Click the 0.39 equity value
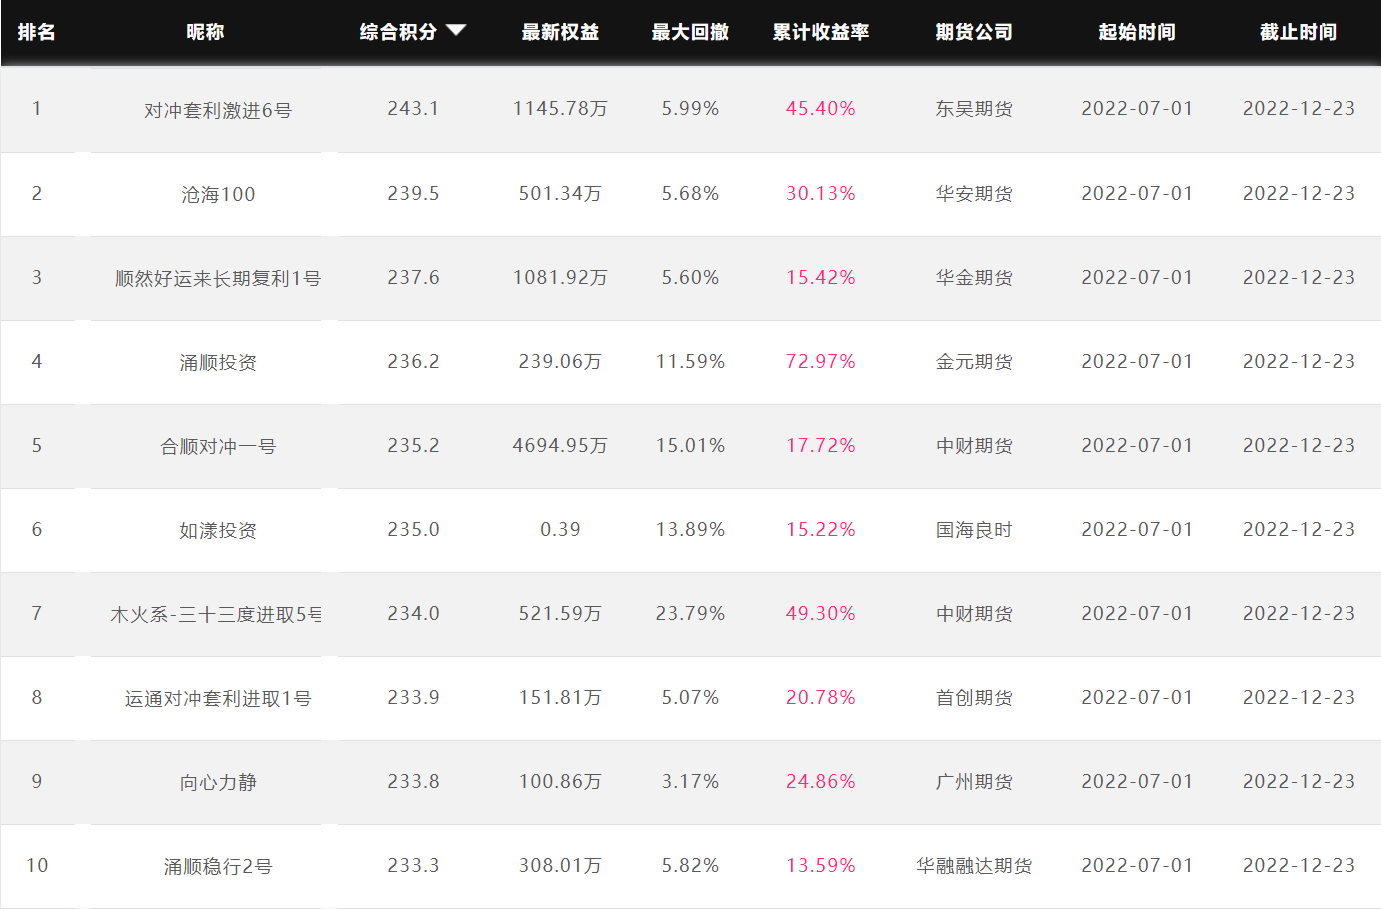The width and height of the screenshot is (1381, 909). pos(560,529)
